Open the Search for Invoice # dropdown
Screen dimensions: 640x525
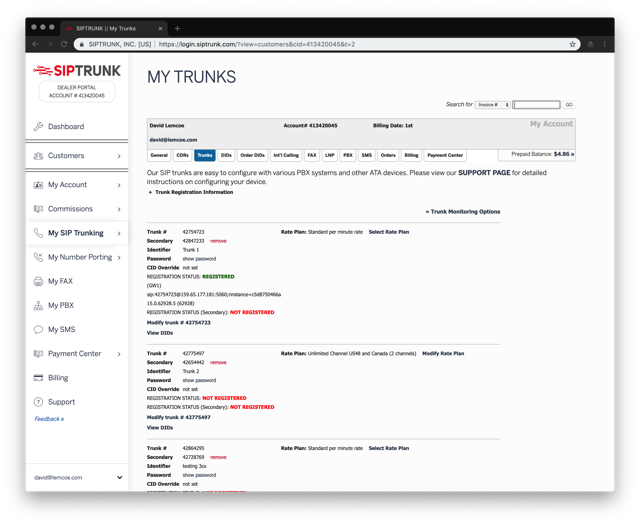point(493,105)
